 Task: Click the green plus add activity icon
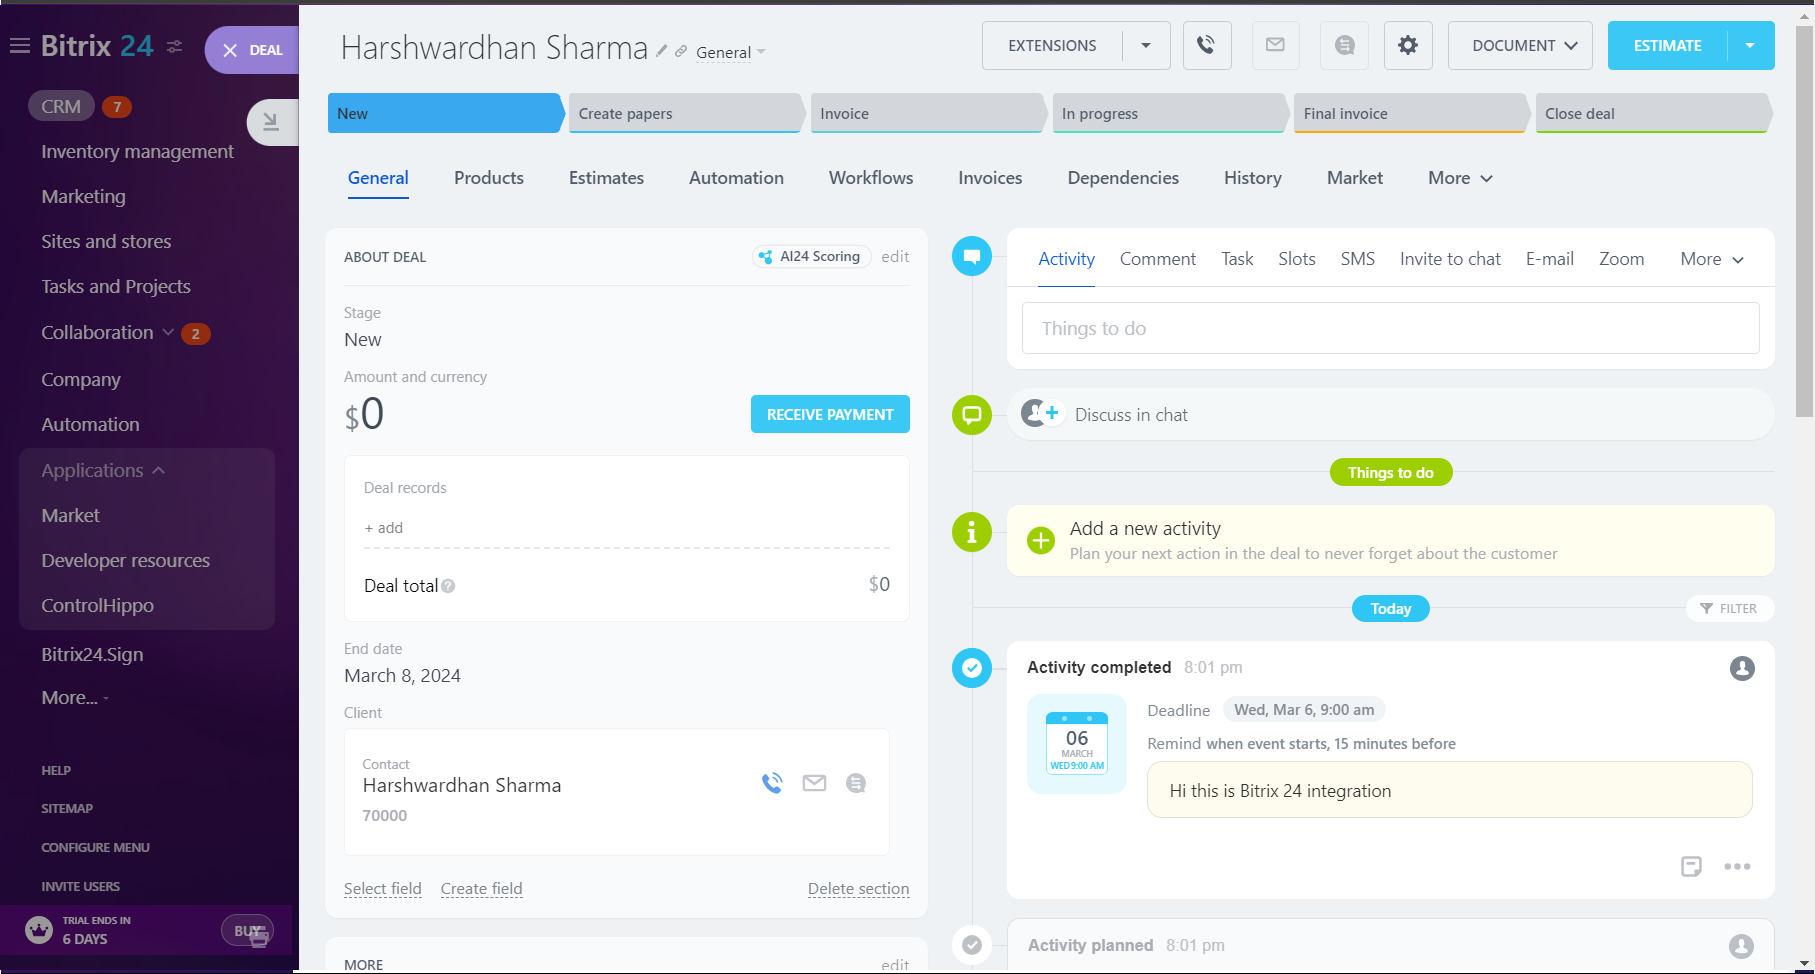coord(1040,540)
